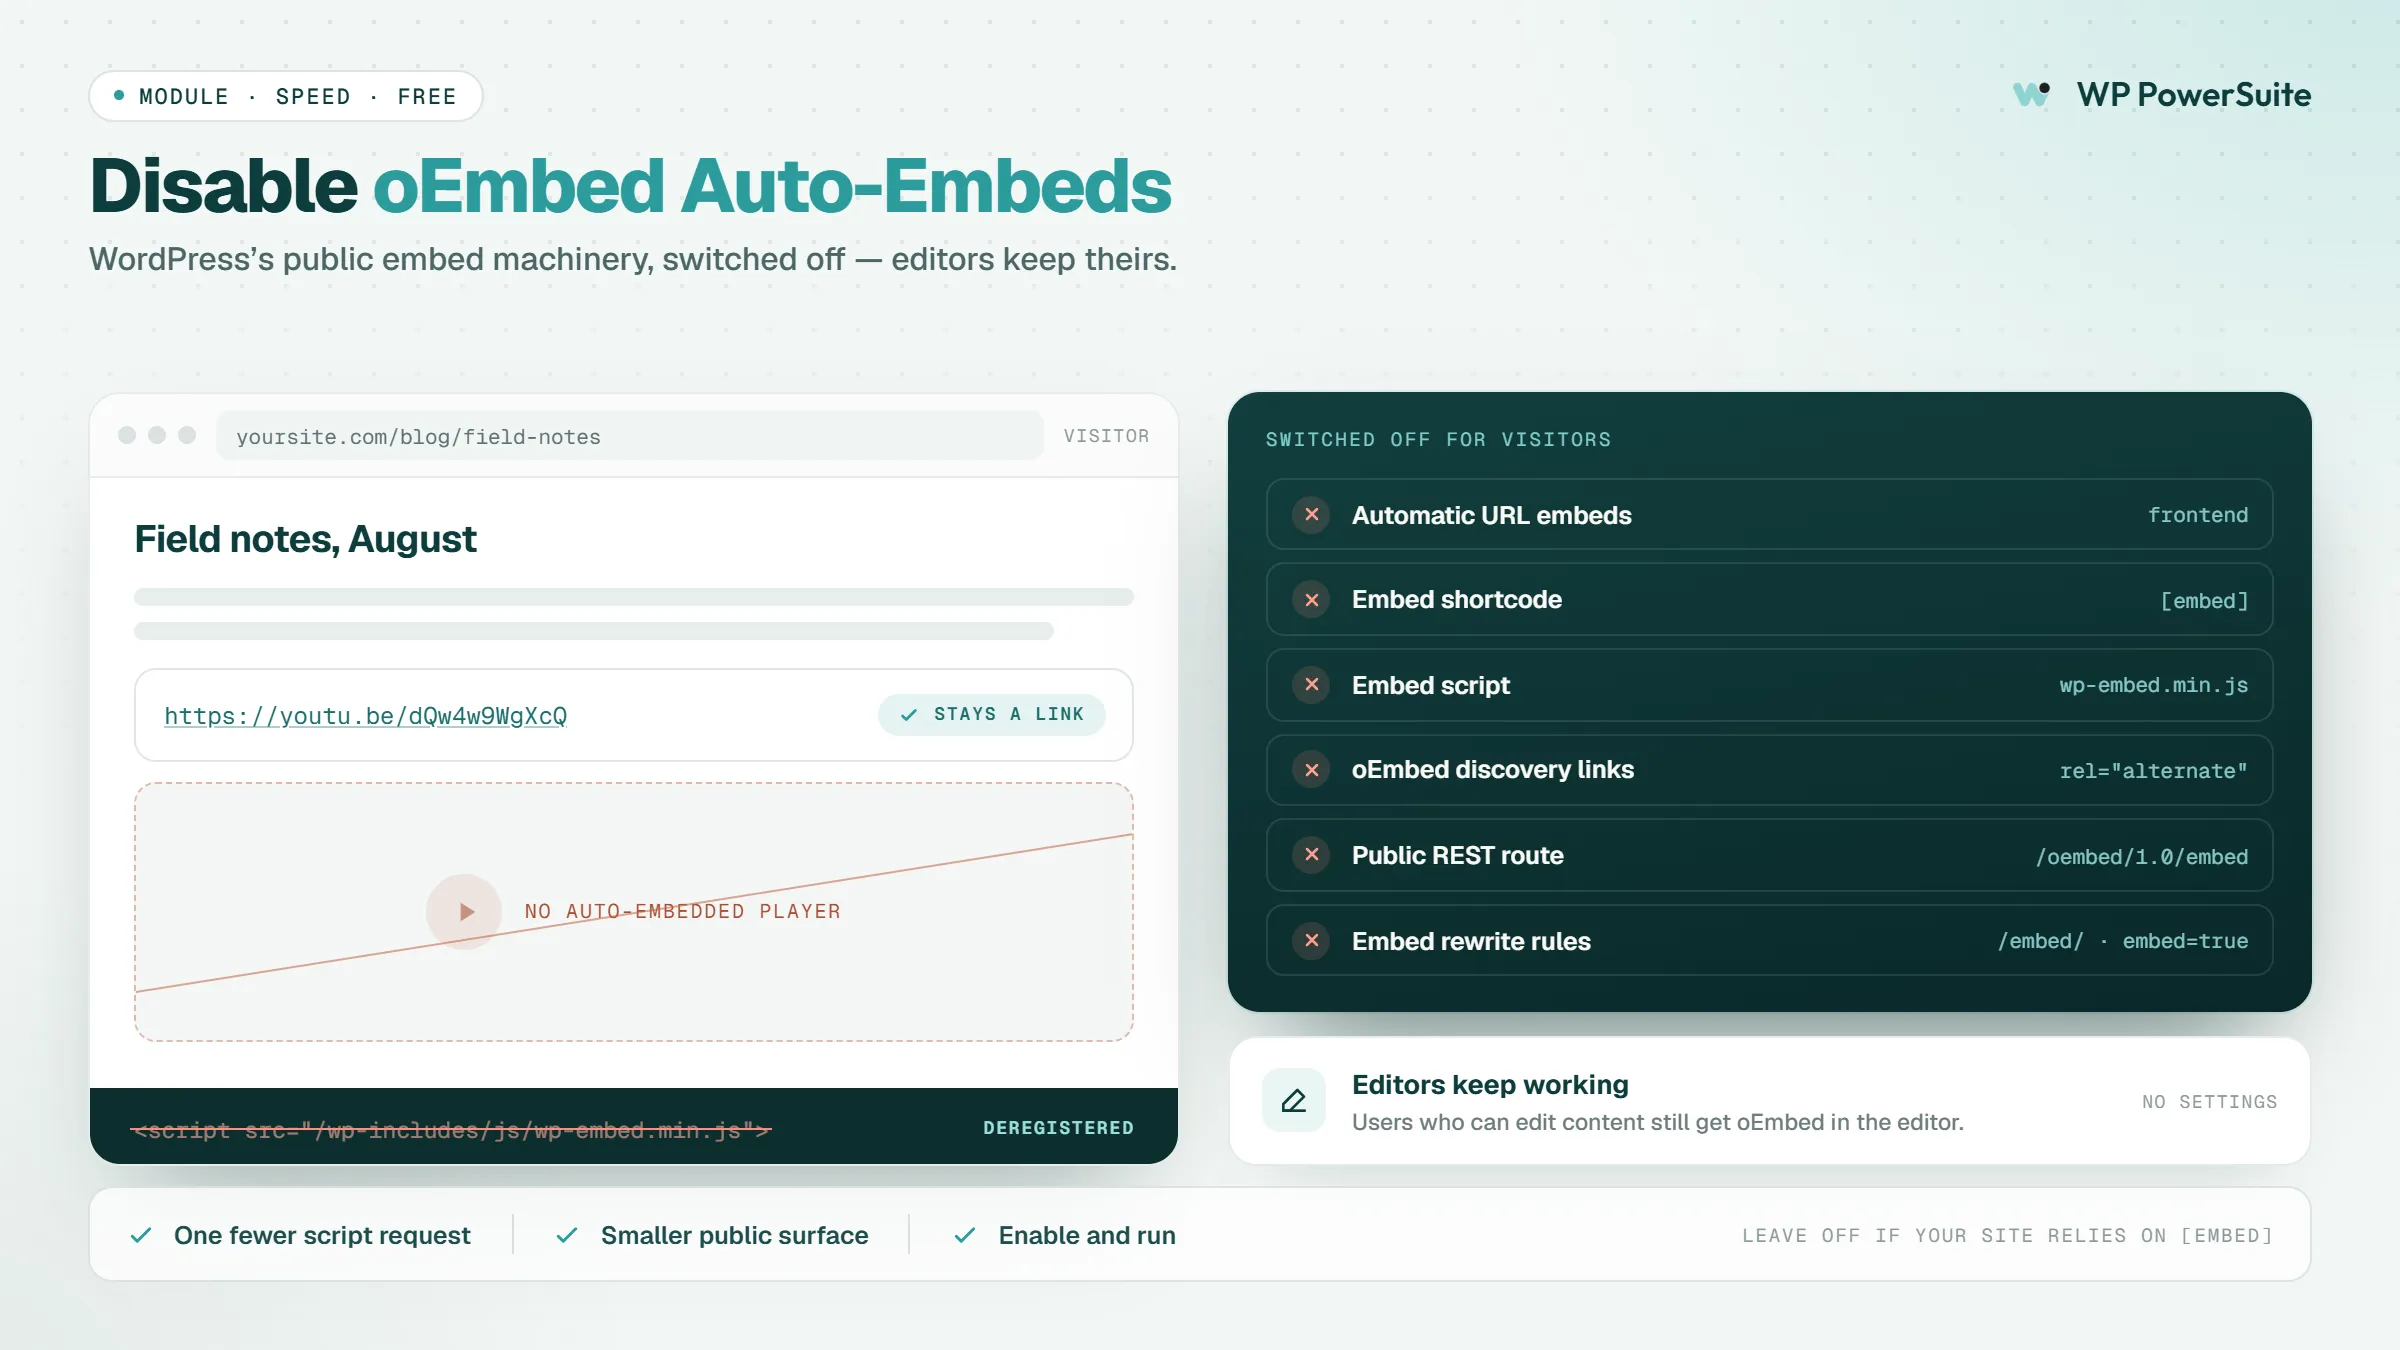Click 'LEAVE OFF IF YOUR SITE RELIES ON [EMBED]' note
Image resolution: width=2400 pixels, height=1350 pixels.
click(2007, 1236)
